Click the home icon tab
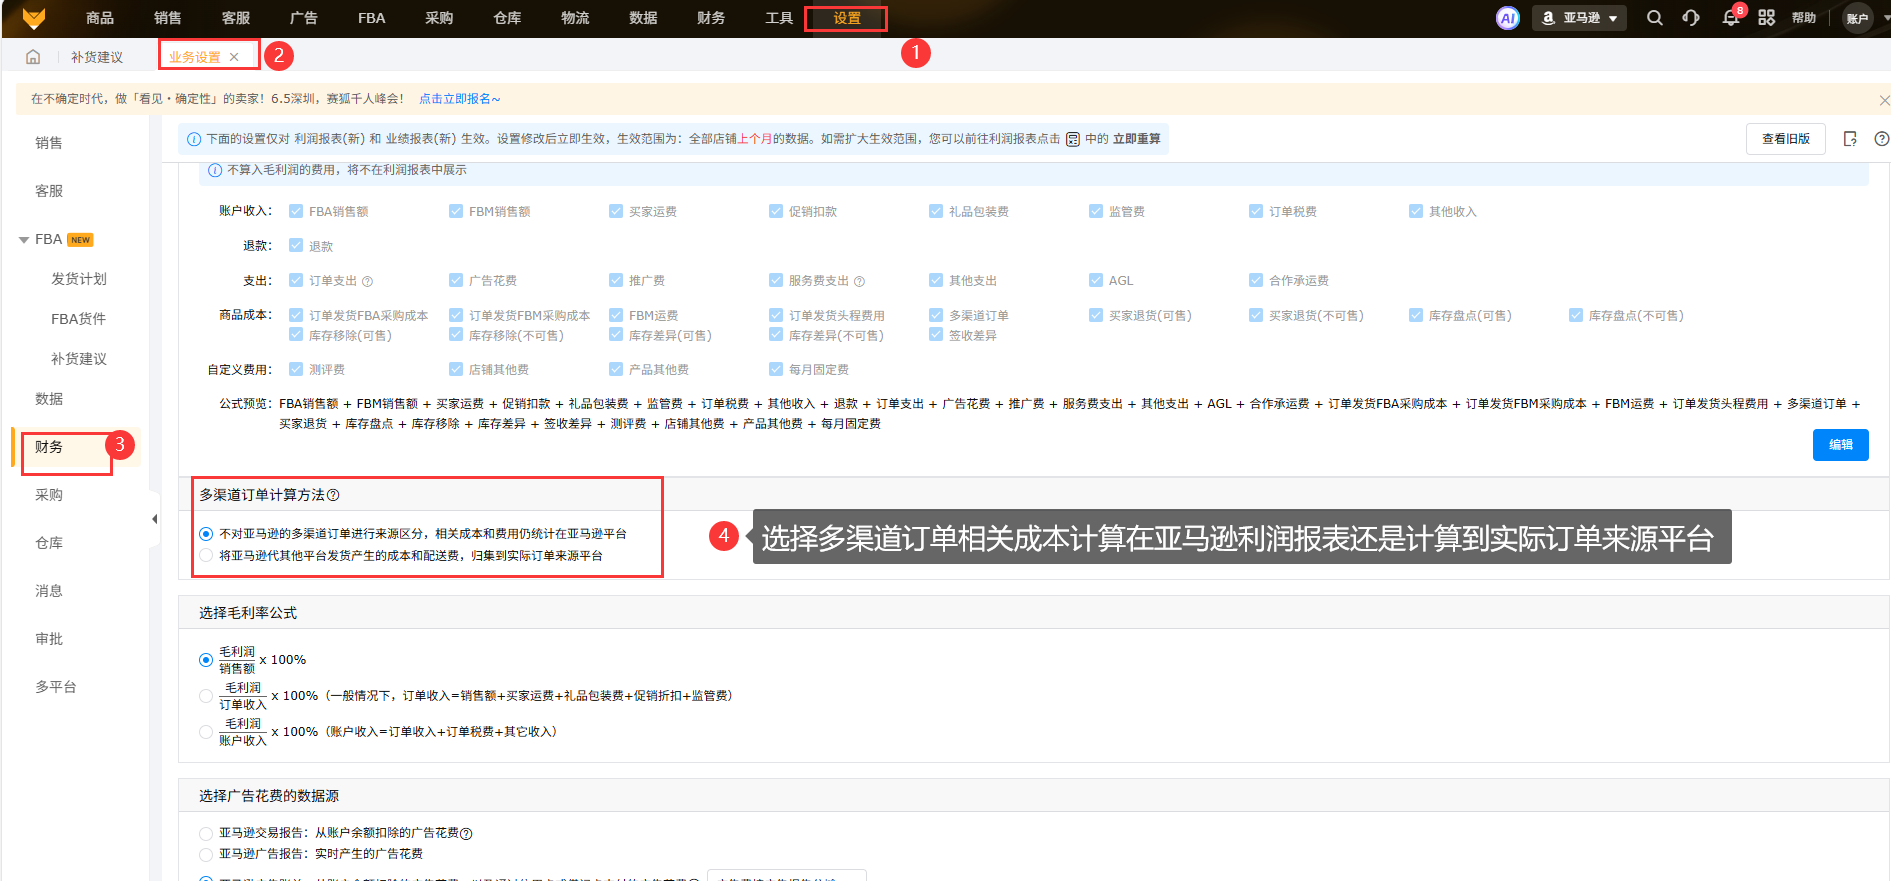This screenshot has height=881, width=1891. tap(33, 57)
